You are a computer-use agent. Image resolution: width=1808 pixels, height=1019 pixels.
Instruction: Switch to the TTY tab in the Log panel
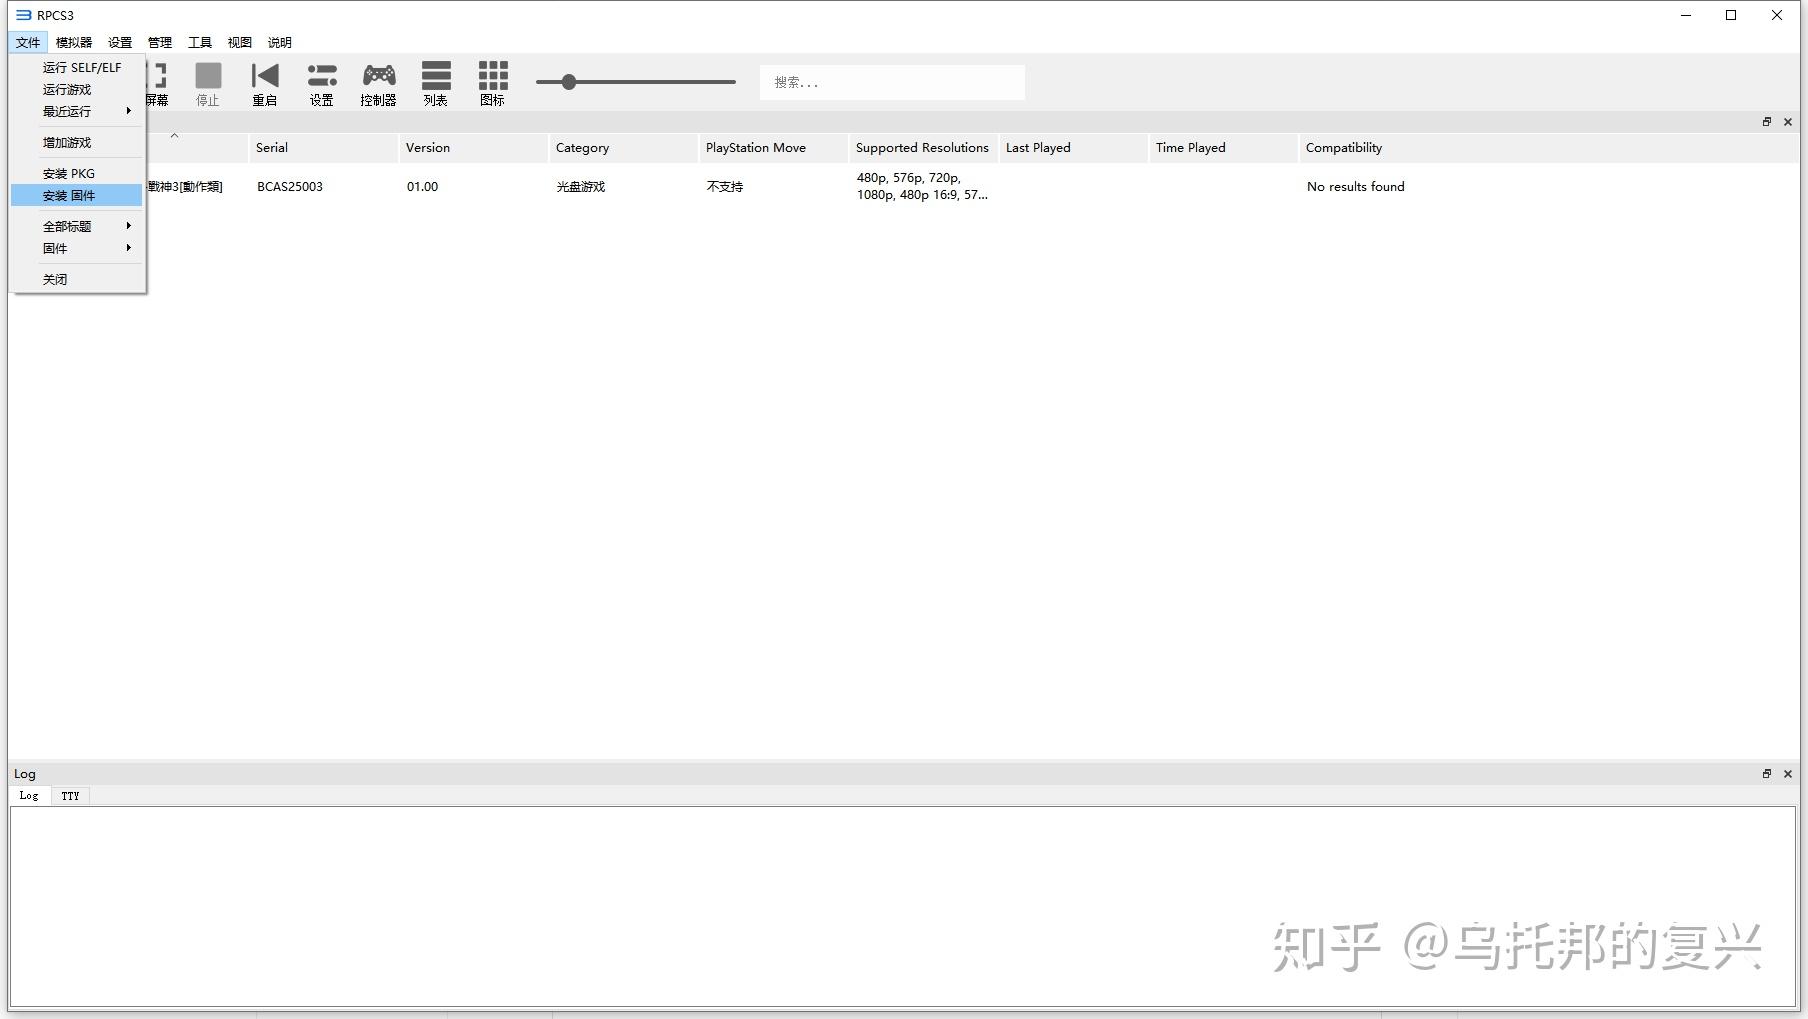pyautogui.click(x=69, y=795)
